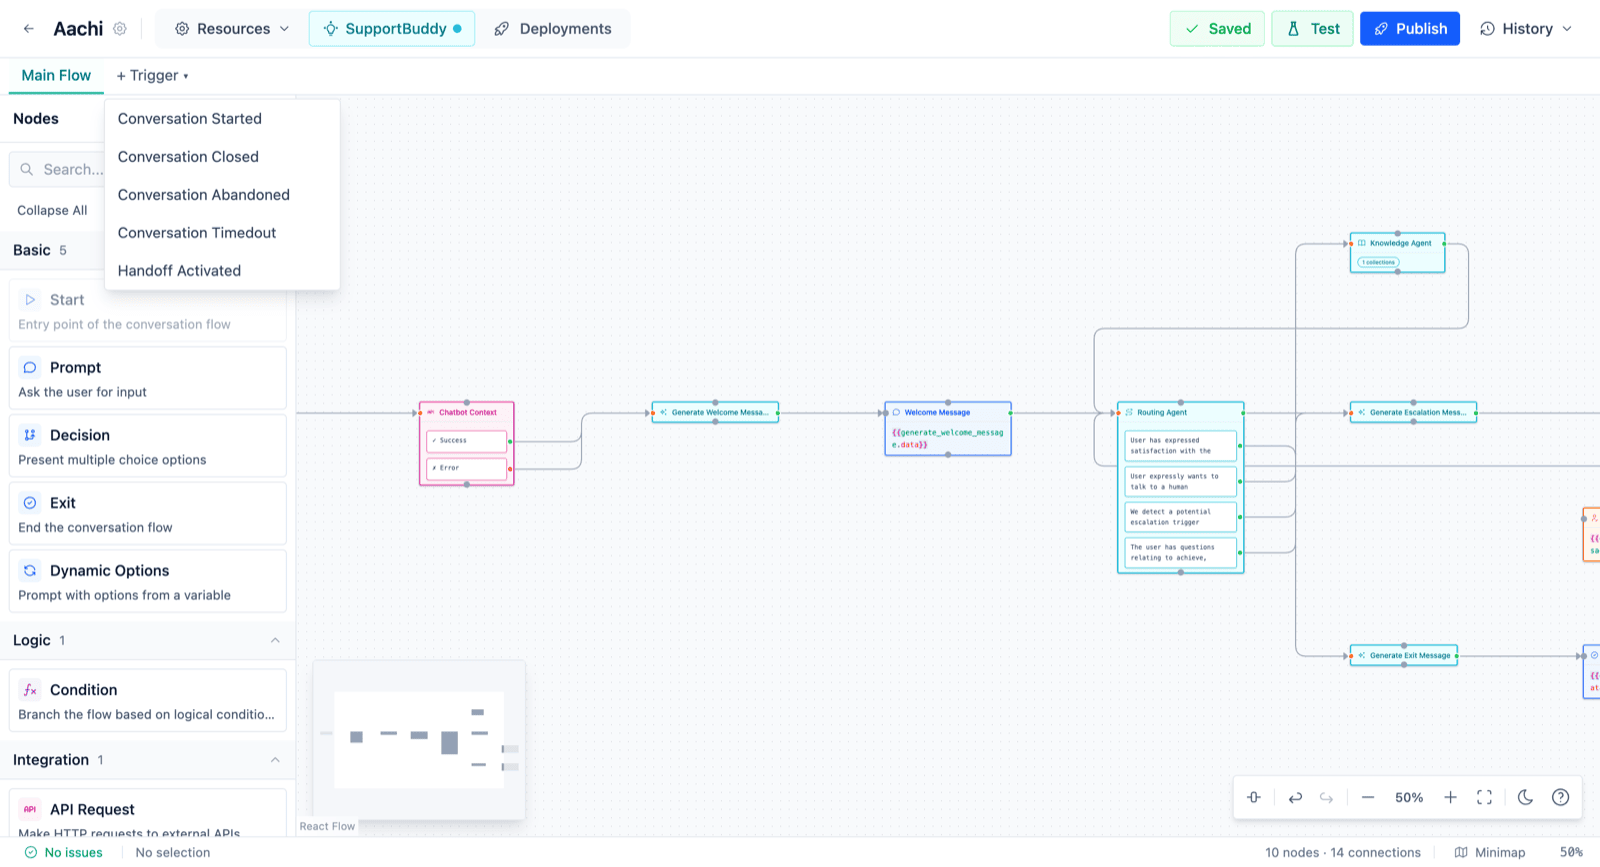
Task: Open the History dropdown
Action: coord(1526,29)
